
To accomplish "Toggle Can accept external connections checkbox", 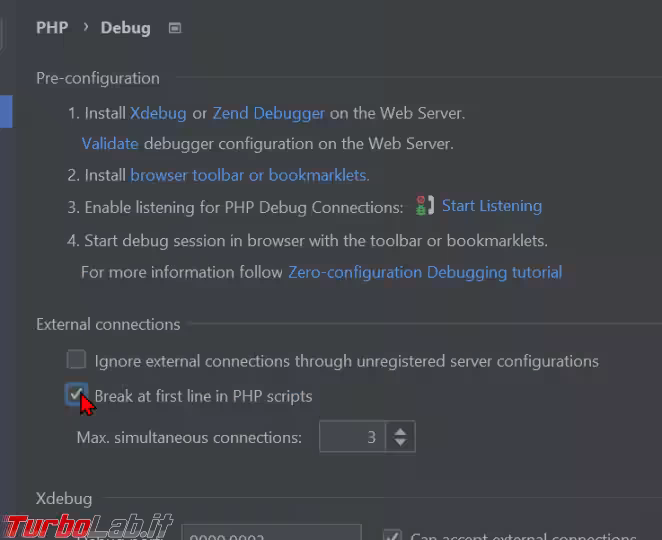I will pyautogui.click(x=392, y=535).
